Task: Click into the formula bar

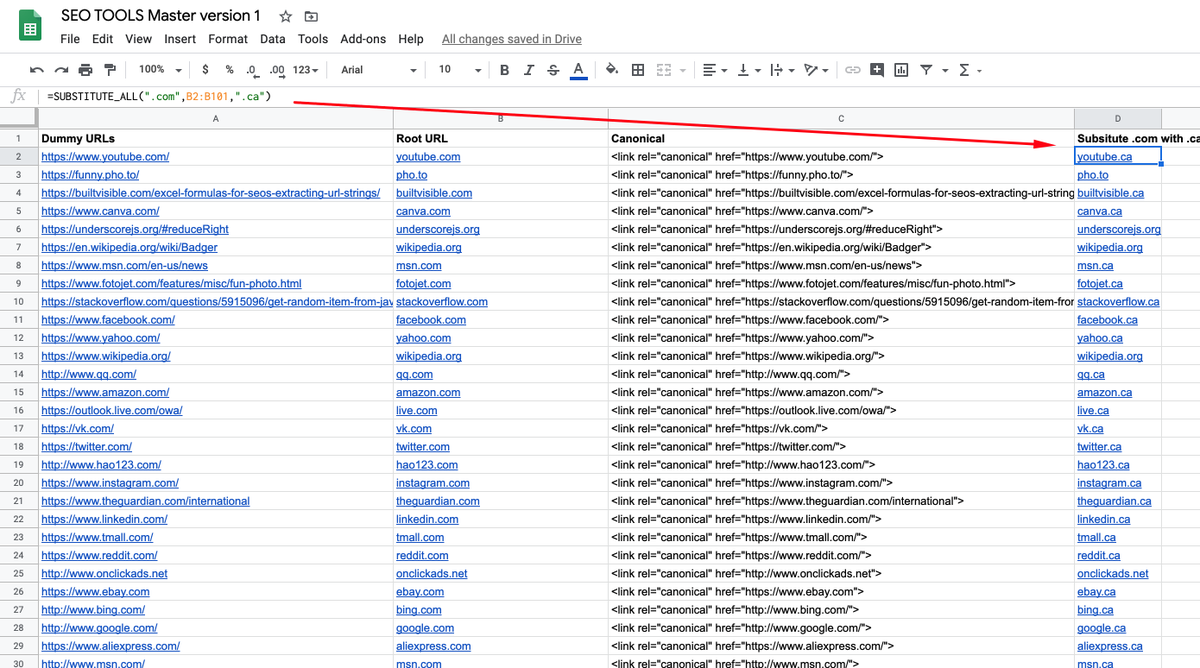Action: point(620,96)
